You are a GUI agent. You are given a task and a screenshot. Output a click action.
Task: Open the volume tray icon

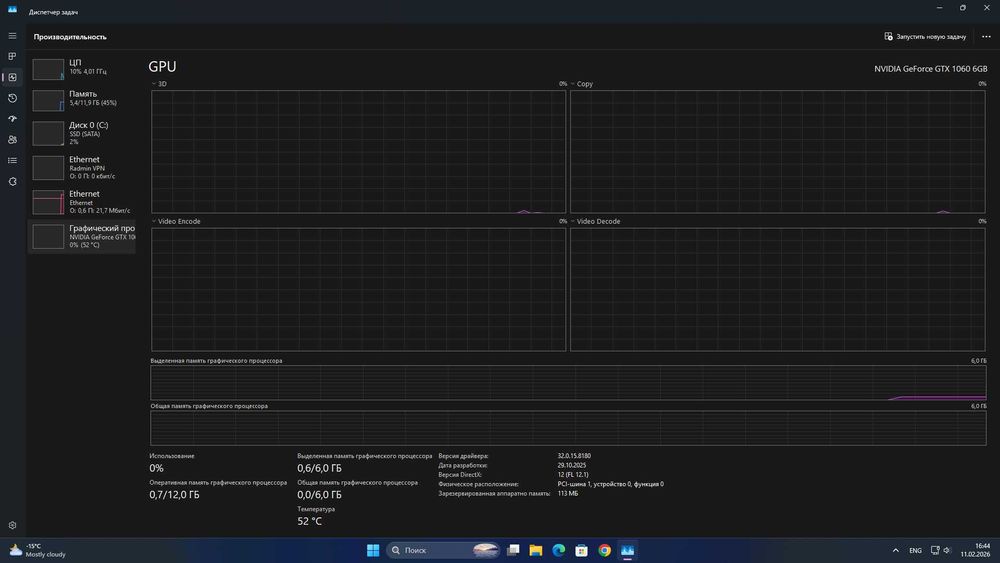[x=947, y=550]
